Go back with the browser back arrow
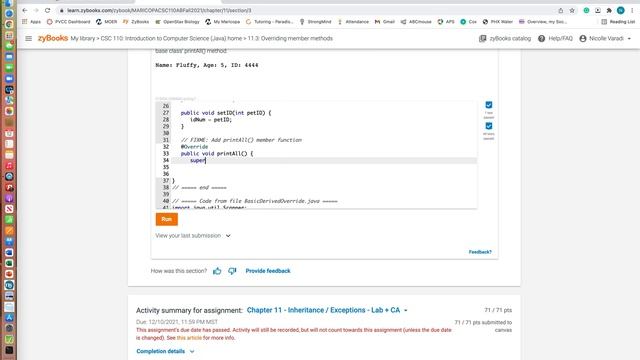Image resolution: width=640 pixels, height=360 pixels. (25, 10)
